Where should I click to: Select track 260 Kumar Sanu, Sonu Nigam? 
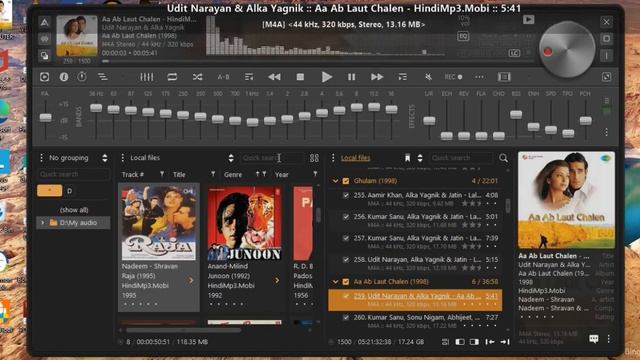415,321
